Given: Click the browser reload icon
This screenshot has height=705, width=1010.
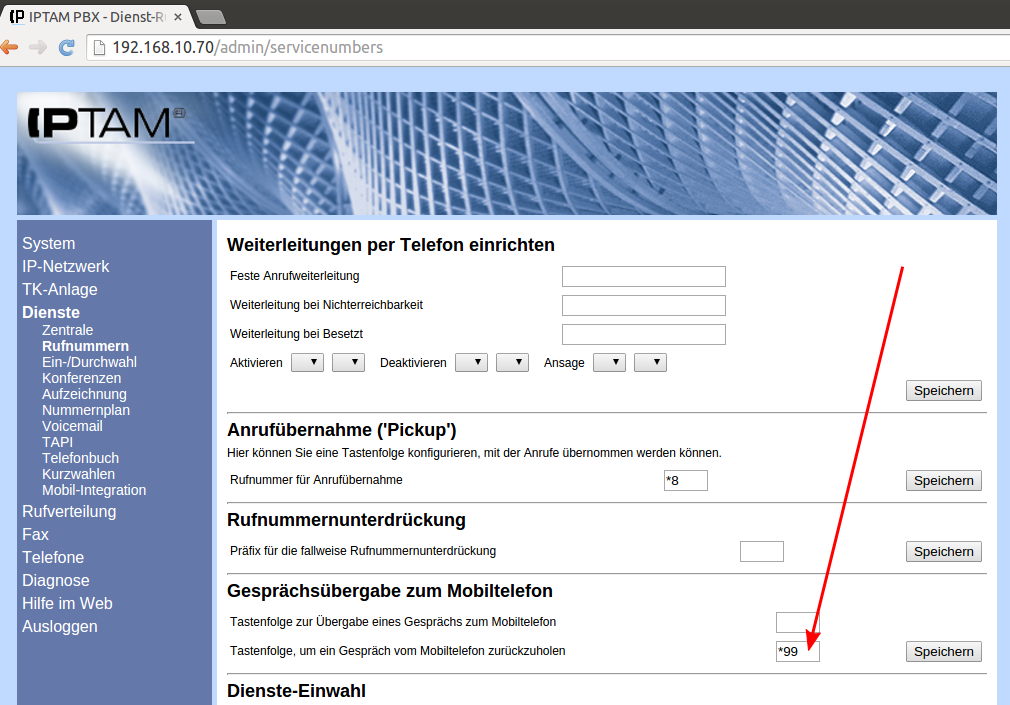Looking at the screenshot, I should pyautogui.click(x=67, y=47).
